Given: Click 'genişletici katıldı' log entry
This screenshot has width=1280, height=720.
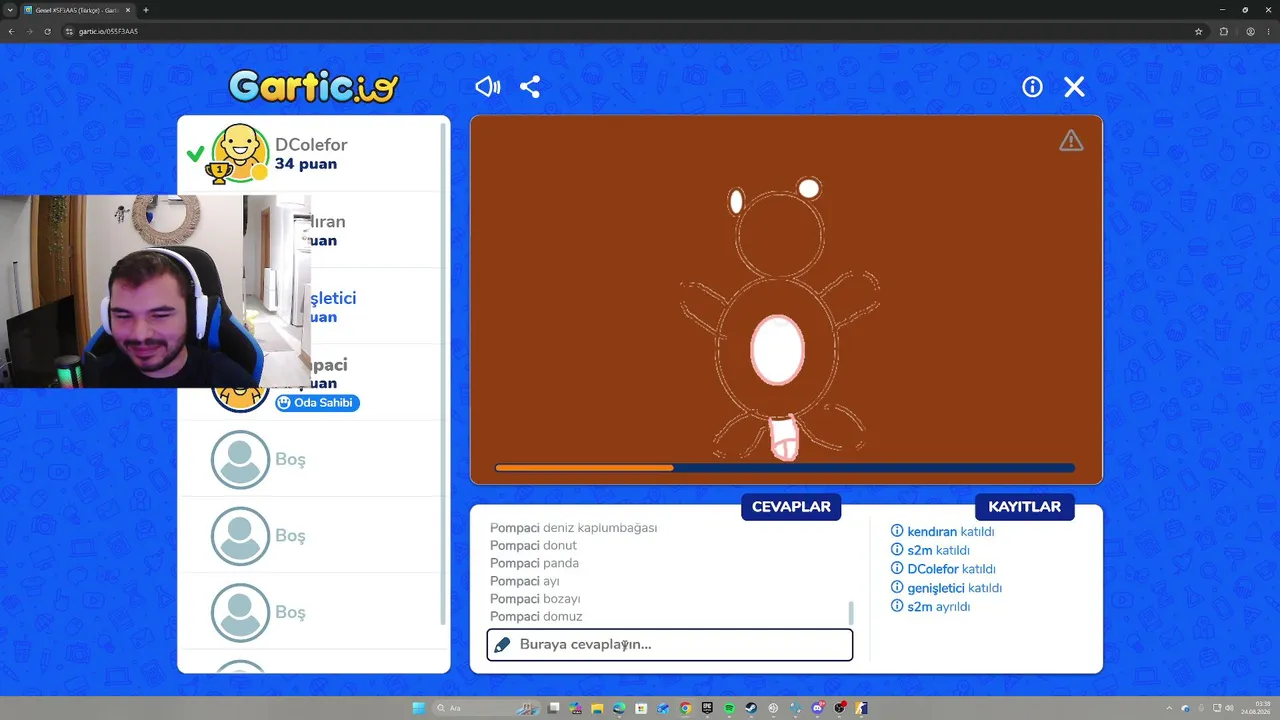Looking at the screenshot, I should [x=946, y=588].
